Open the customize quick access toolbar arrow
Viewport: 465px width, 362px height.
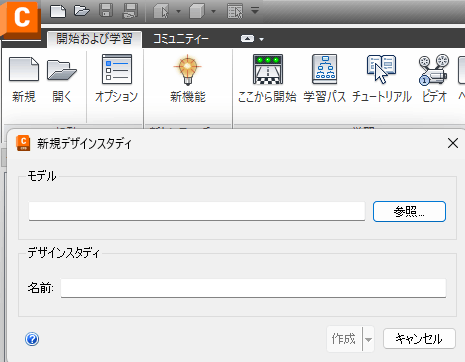click(x=255, y=11)
